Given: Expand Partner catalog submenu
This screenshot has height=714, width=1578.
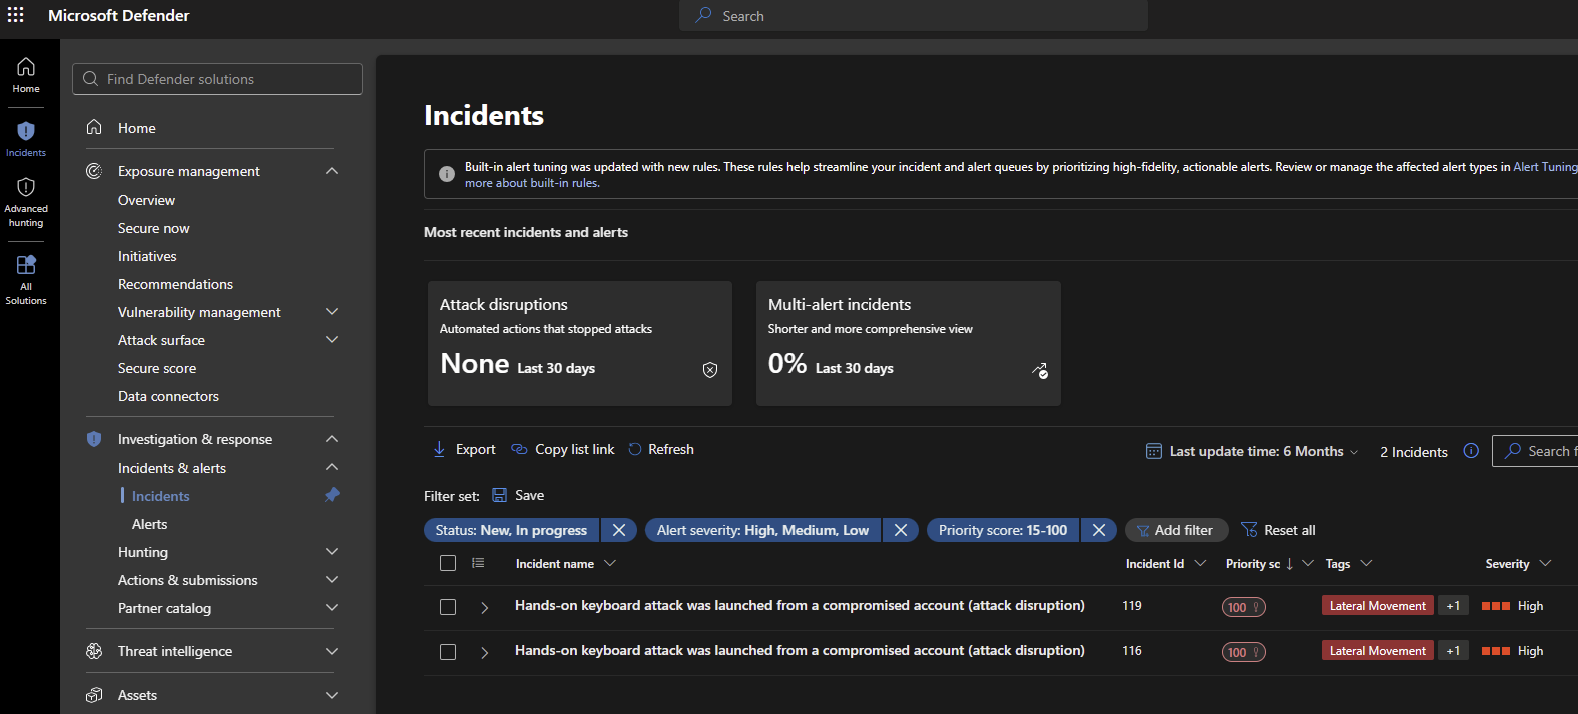Looking at the screenshot, I should click(x=332, y=608).
